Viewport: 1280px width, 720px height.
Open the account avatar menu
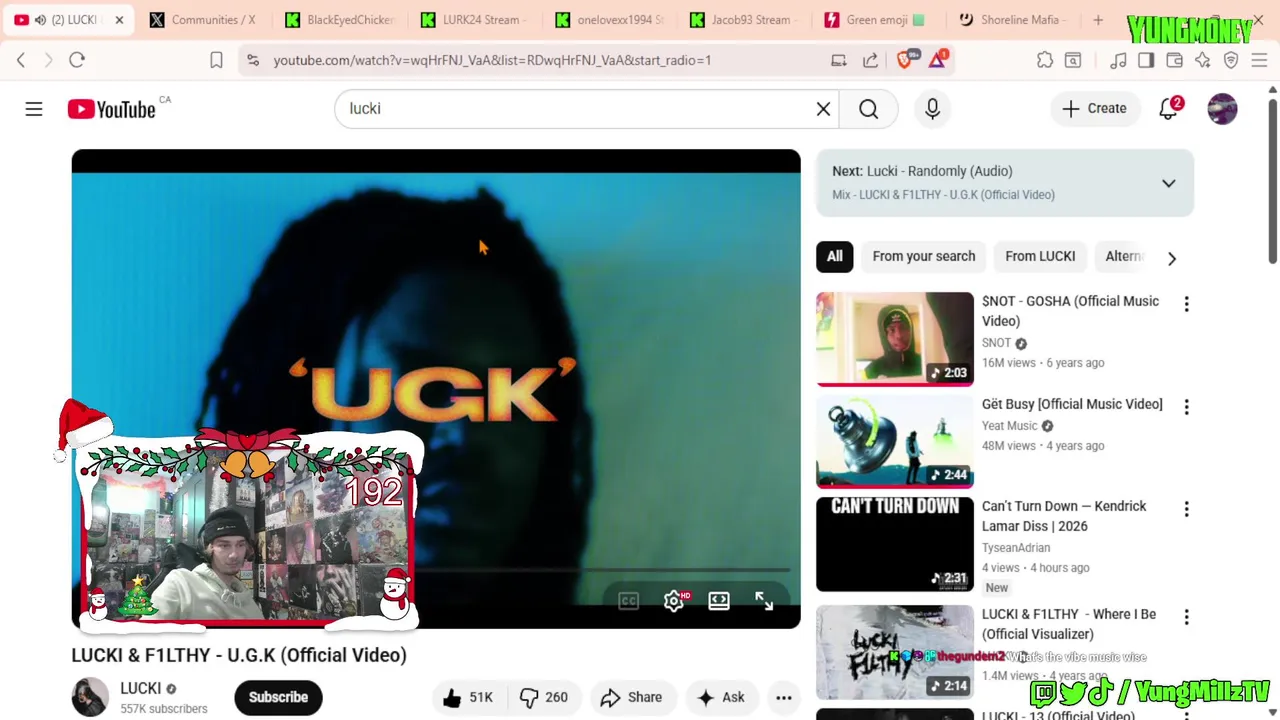[1222, 109]
